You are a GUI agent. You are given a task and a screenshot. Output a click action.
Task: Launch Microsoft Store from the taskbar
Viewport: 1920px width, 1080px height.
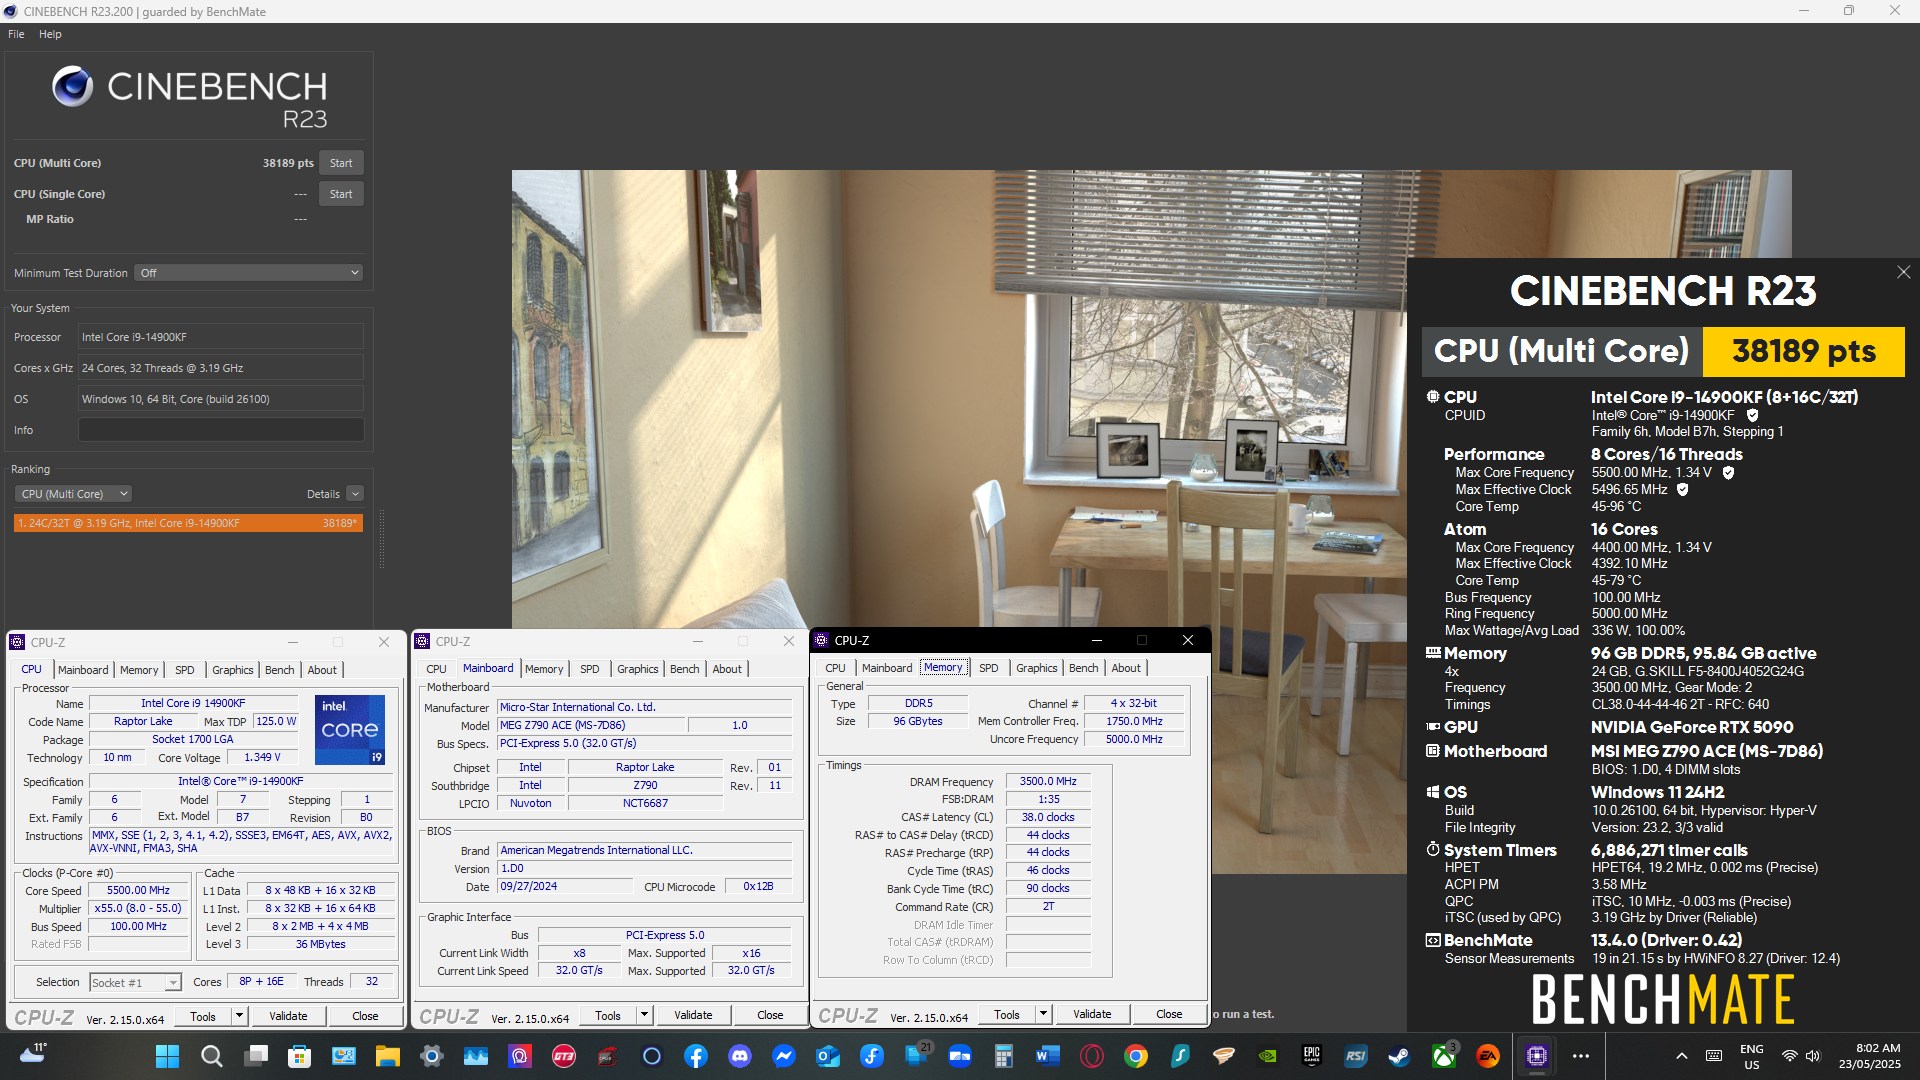click(299, 1056)
